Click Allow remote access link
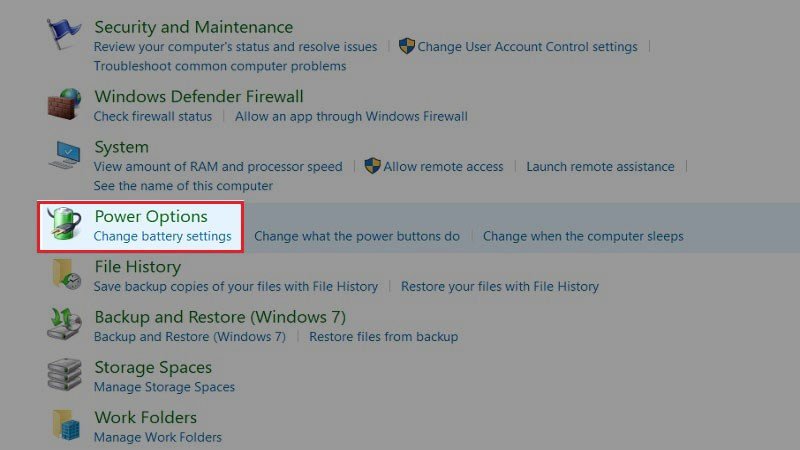 443,167
